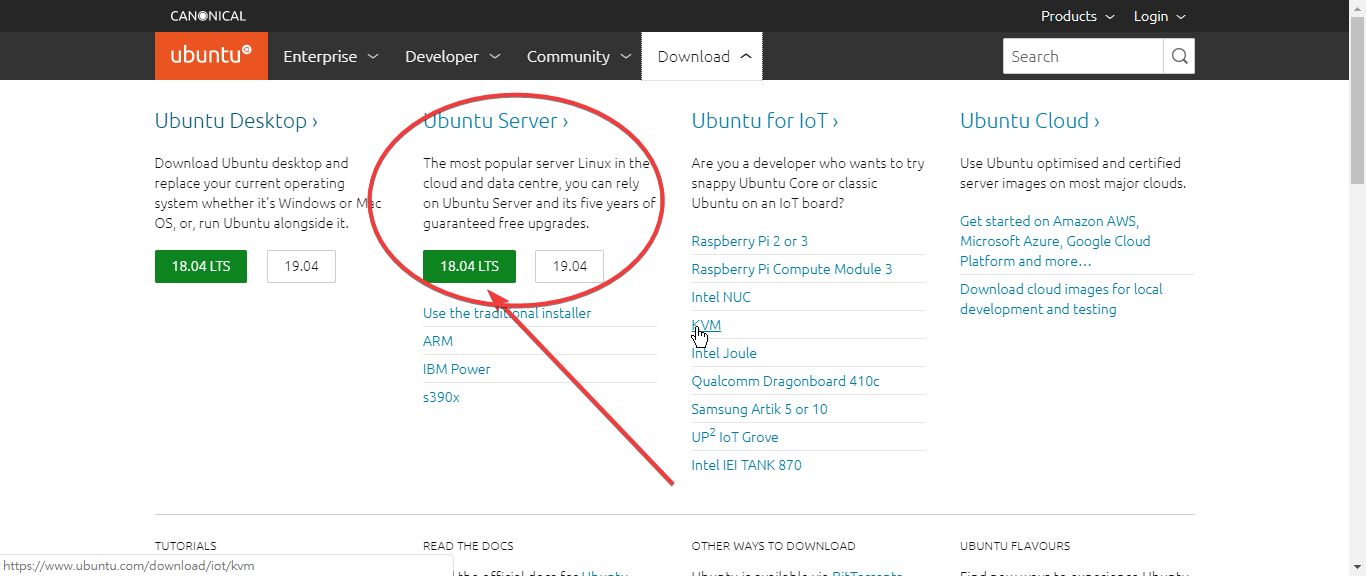The width and height of the screenshot is (1366, 576).
Task: Click the UBUNTU FLAVOURS heading
Action: click(x=1015, y=546)
